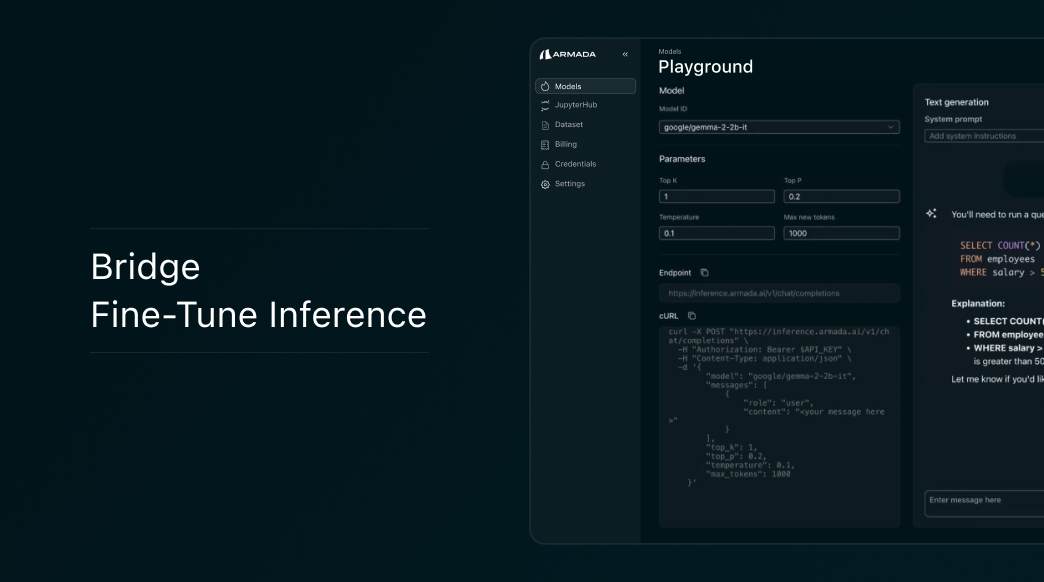Click the cURL code block
Screen dimensions: 1044x582
point(779,427)
